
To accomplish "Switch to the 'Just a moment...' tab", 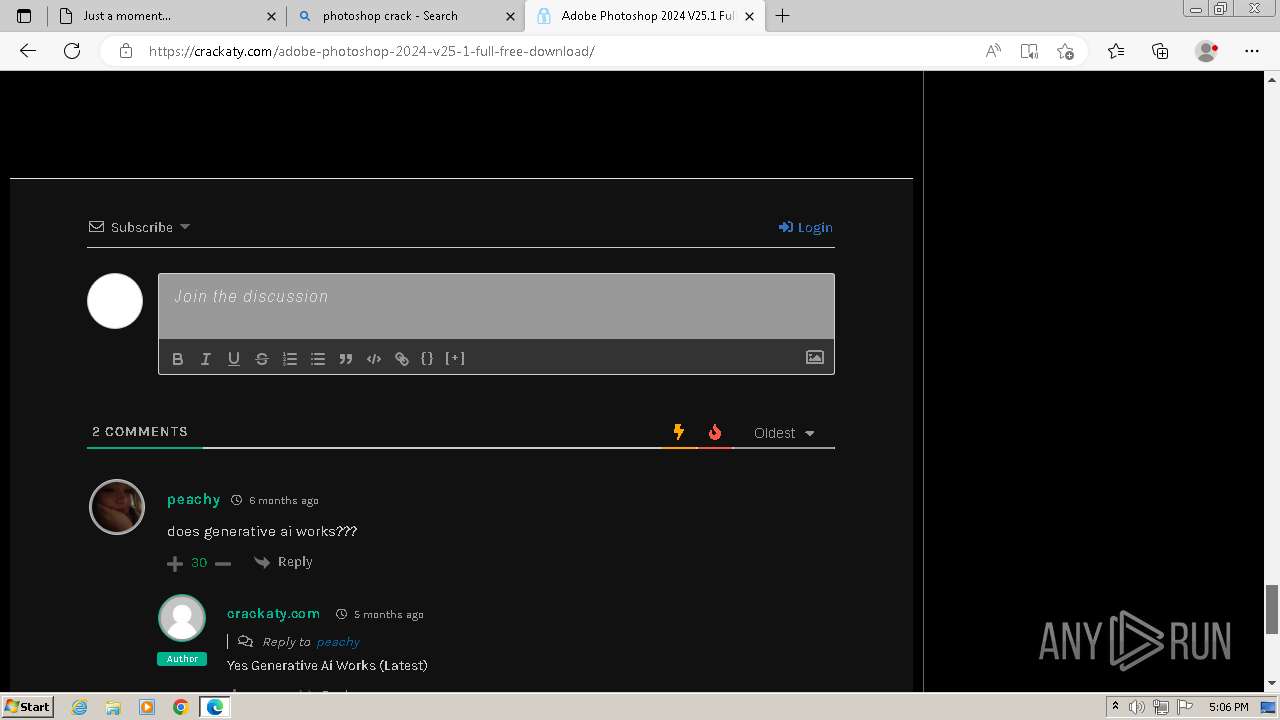I will coord(167,16).
